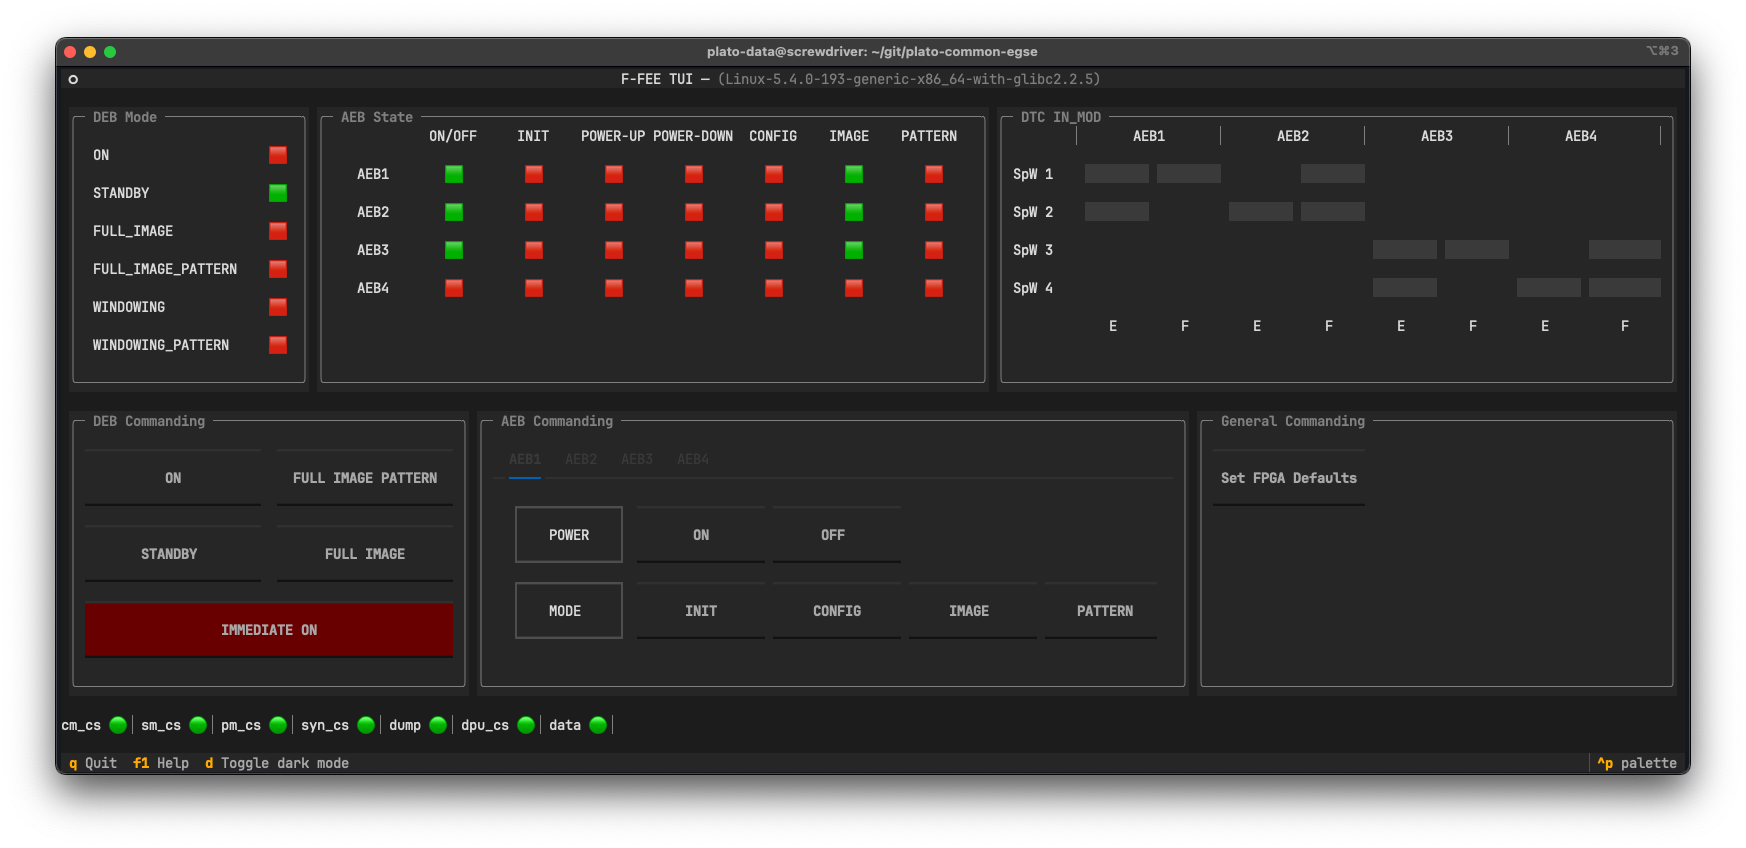Click AEB4 IMAGE red status indicator

point(854,288)
